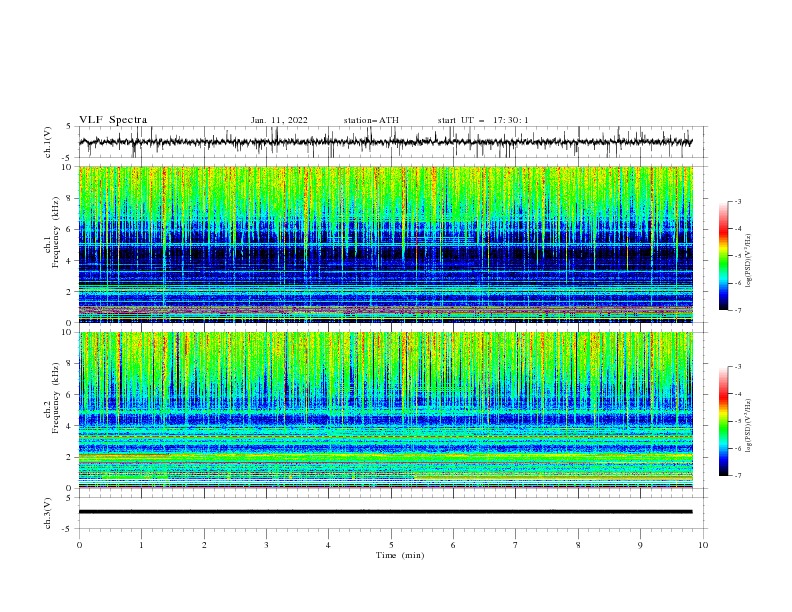Image resolution: width=792 pixels, height=612 pixels.
Task: Click the 'Time (min)' axis label
Action: point(400,555)
